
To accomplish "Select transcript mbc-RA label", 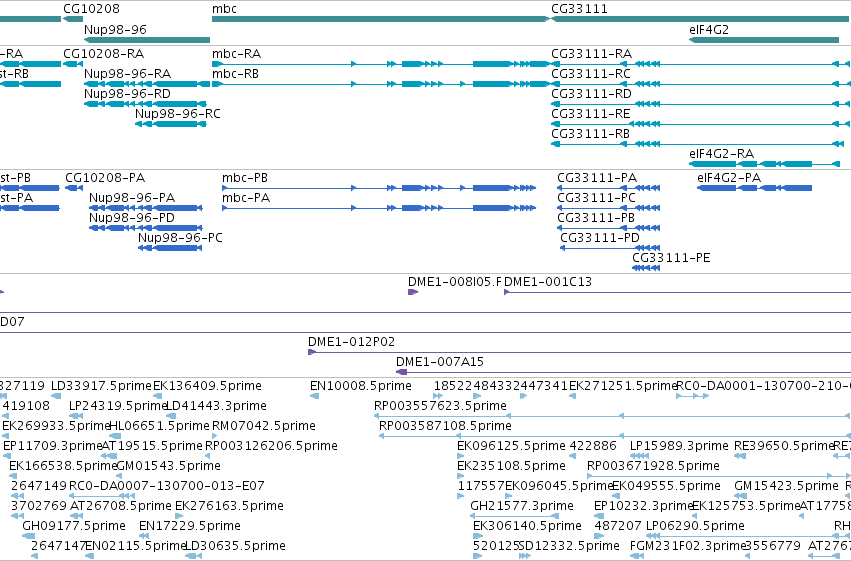I will (236, 54).
